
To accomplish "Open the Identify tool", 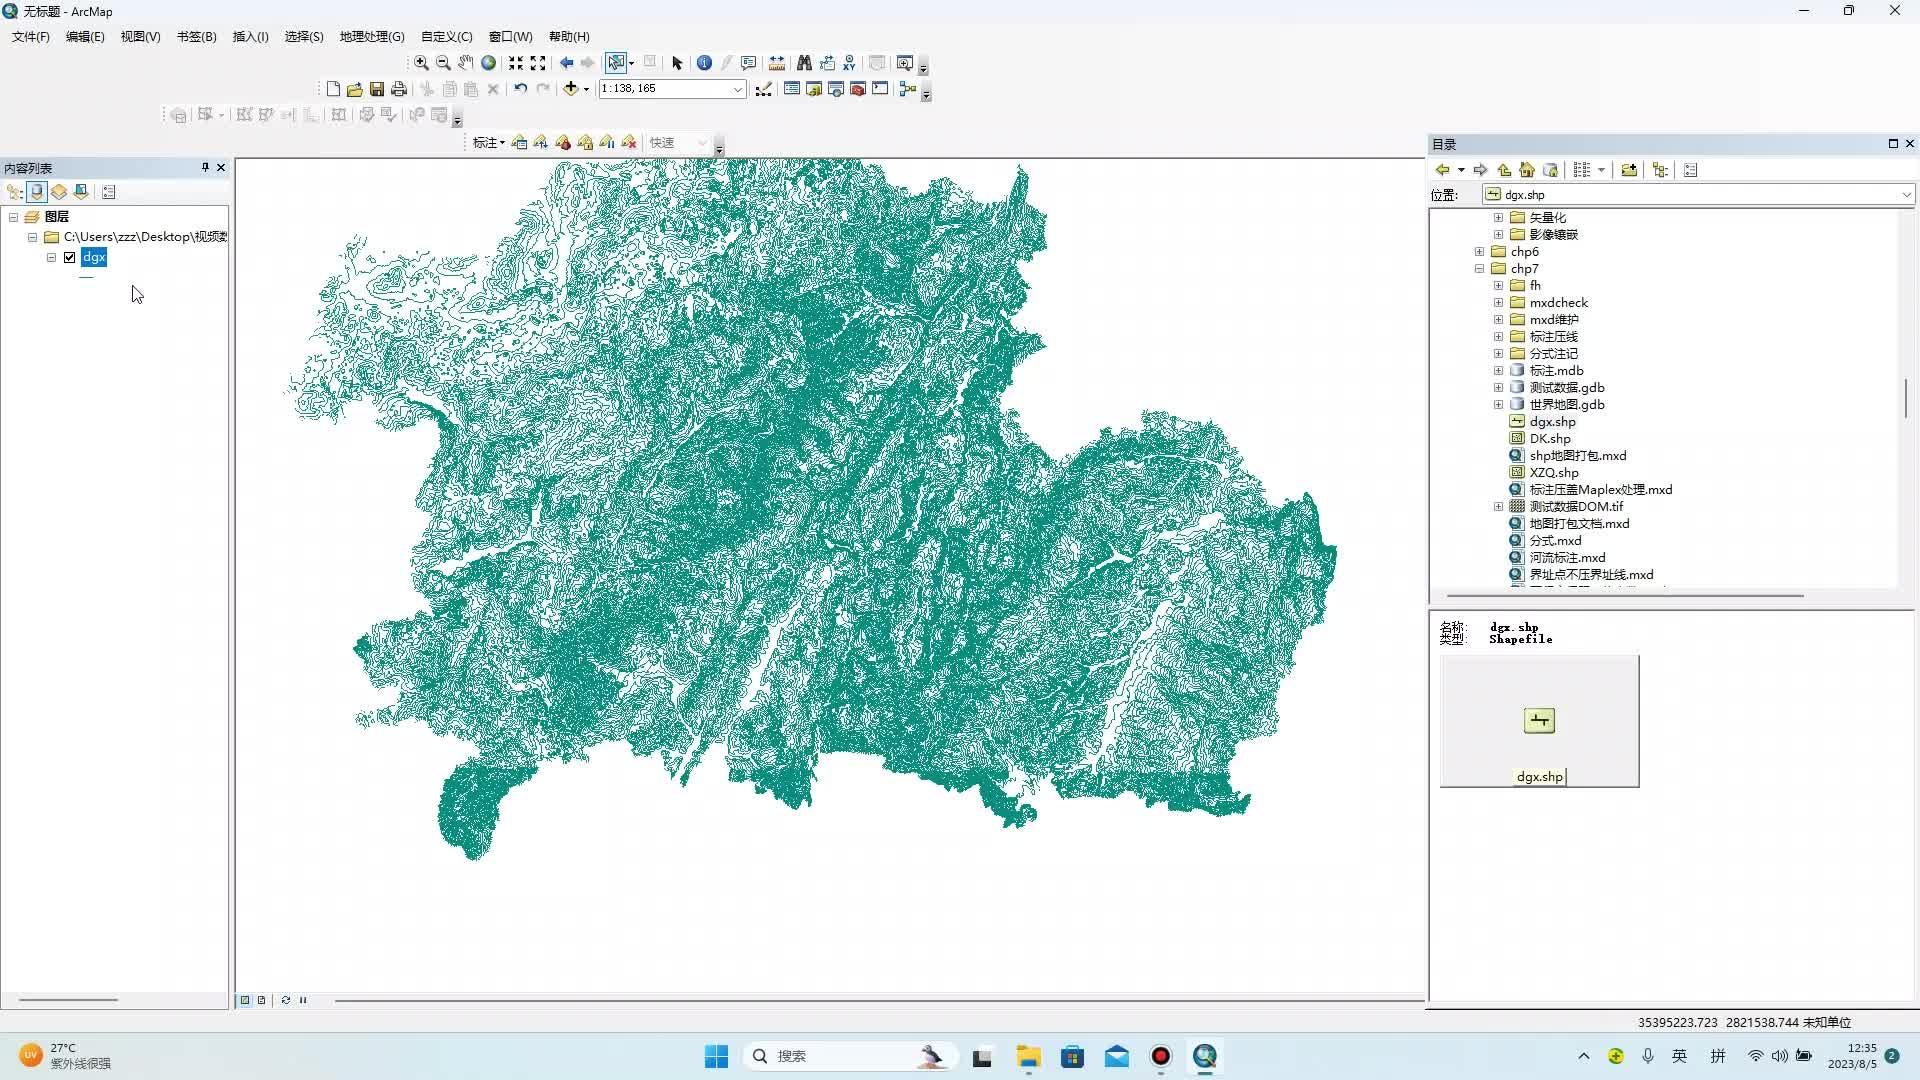I will [x=704, y=63].
